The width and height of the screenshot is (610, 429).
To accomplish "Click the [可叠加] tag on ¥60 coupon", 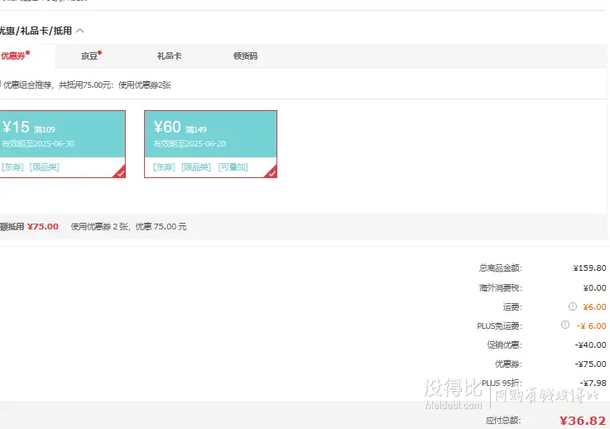I will point(233,167).
